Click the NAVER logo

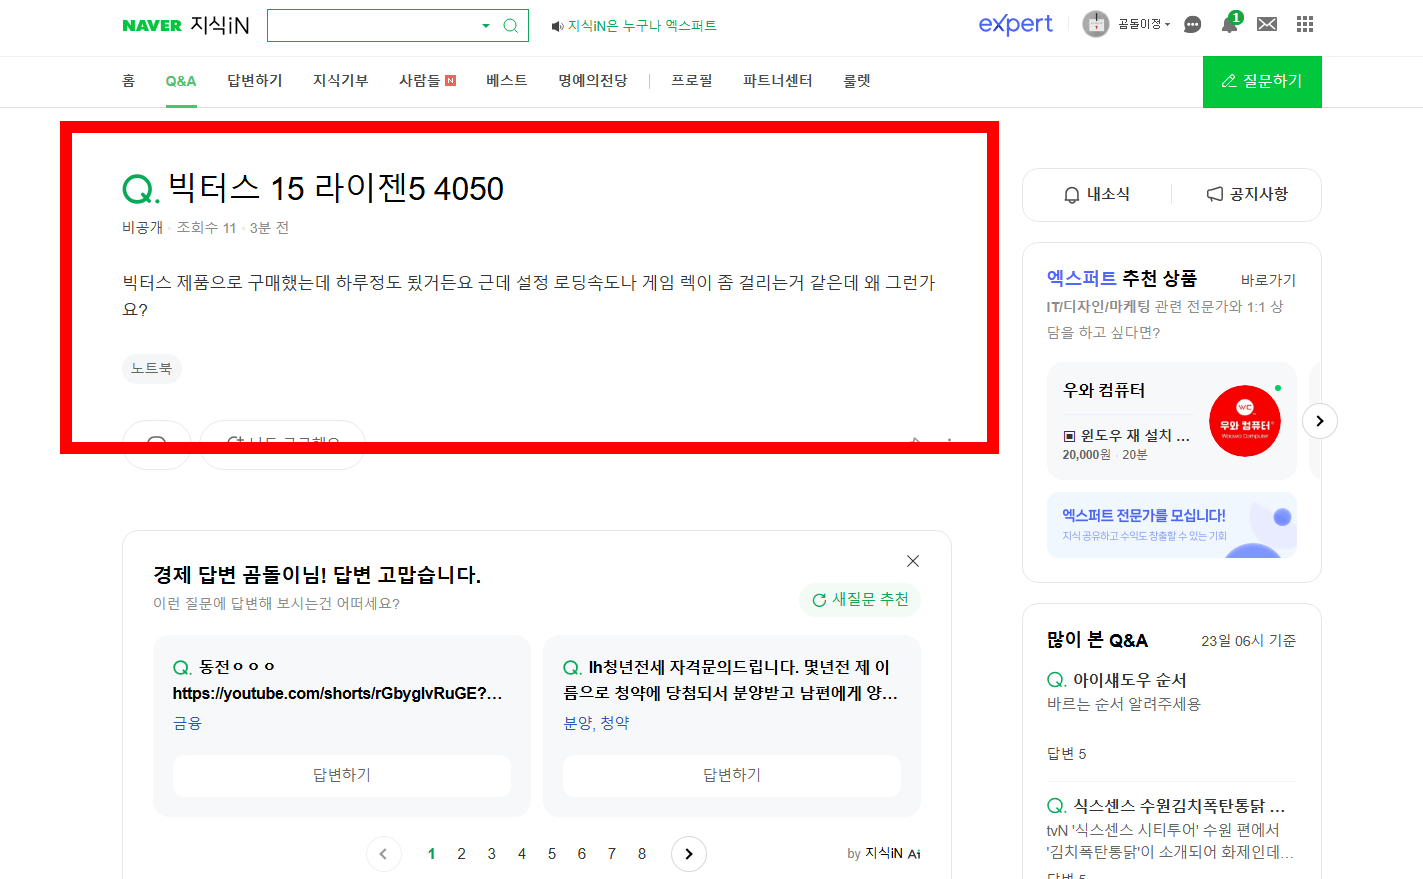coord(152,26)
